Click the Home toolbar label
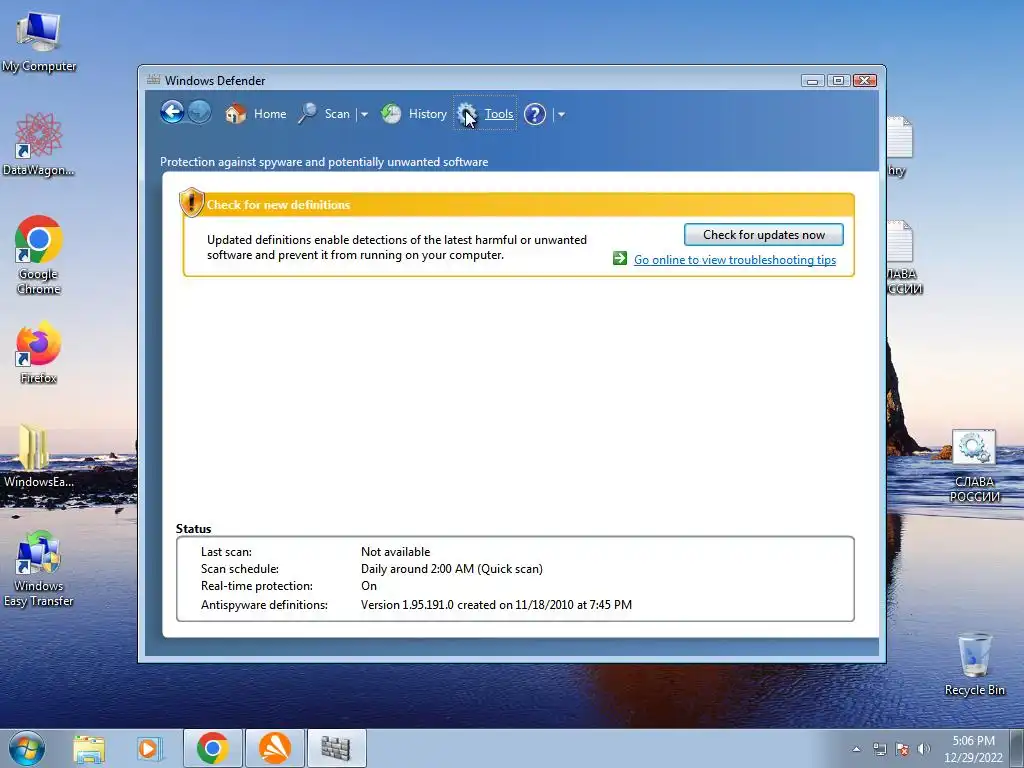Viewport: 1024px width, 768px height. pyautogui.click(x=270, y=114)
